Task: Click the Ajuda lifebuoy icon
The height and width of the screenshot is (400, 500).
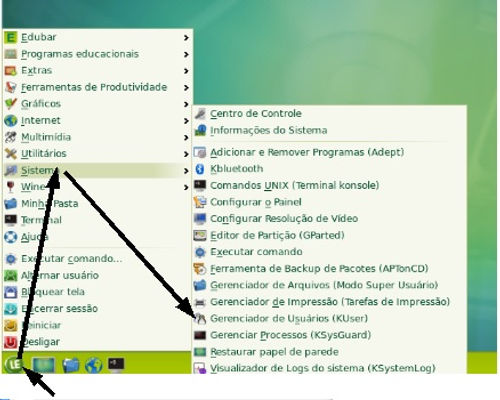Action: (x=11, y=237)
